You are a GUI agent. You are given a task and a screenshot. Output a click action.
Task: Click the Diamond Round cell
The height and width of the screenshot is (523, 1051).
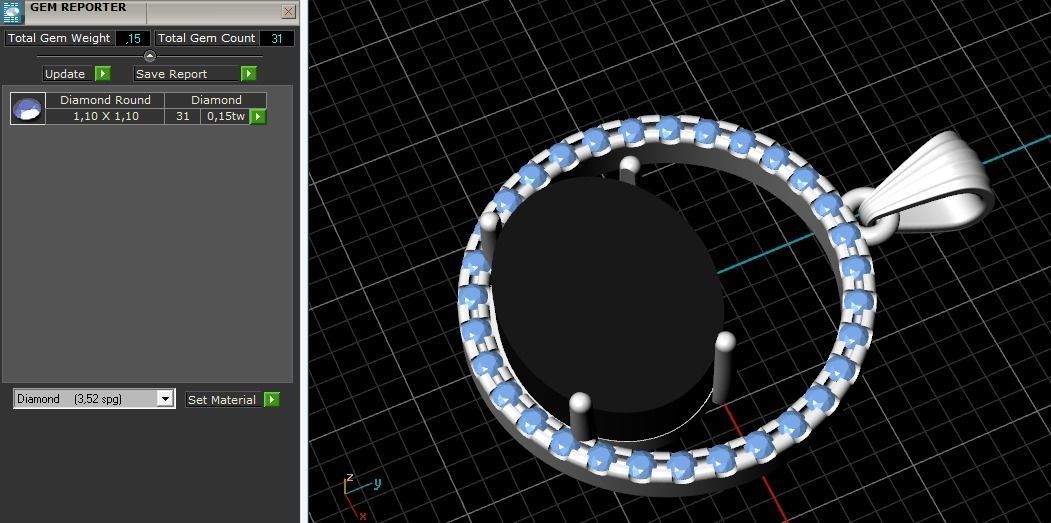[105, 100]
